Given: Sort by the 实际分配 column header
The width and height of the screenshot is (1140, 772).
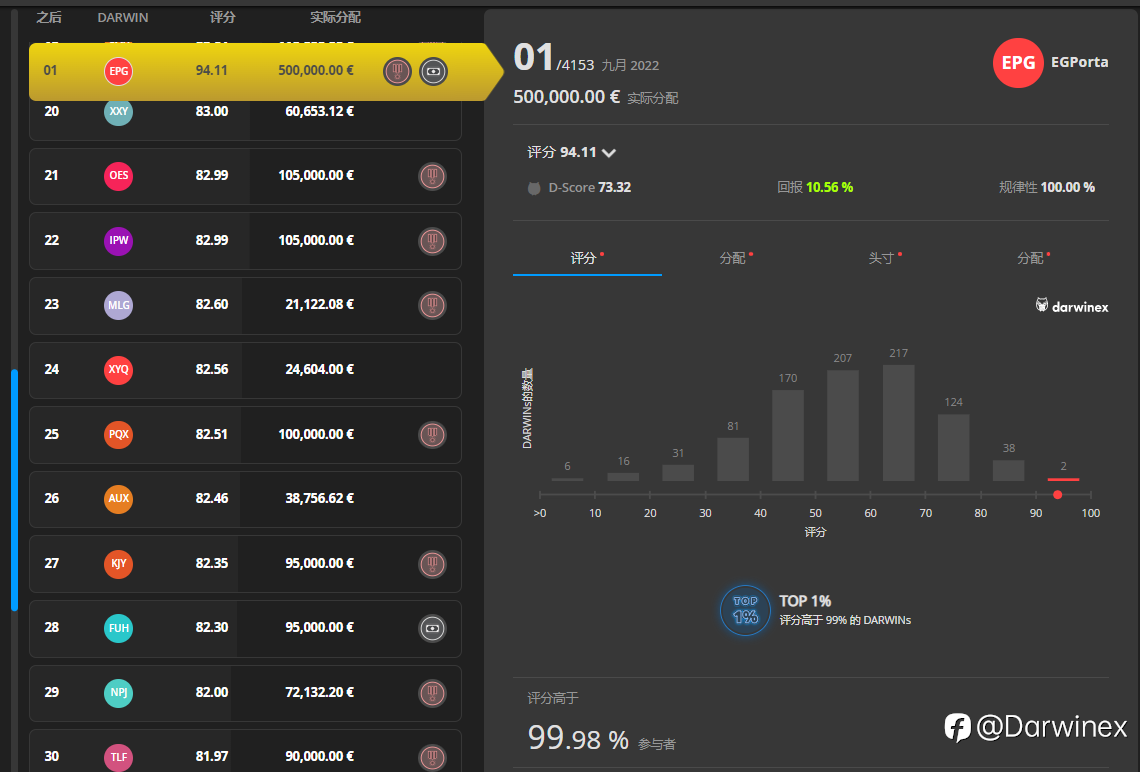Looking at the screenshot, I should [335, 17].
